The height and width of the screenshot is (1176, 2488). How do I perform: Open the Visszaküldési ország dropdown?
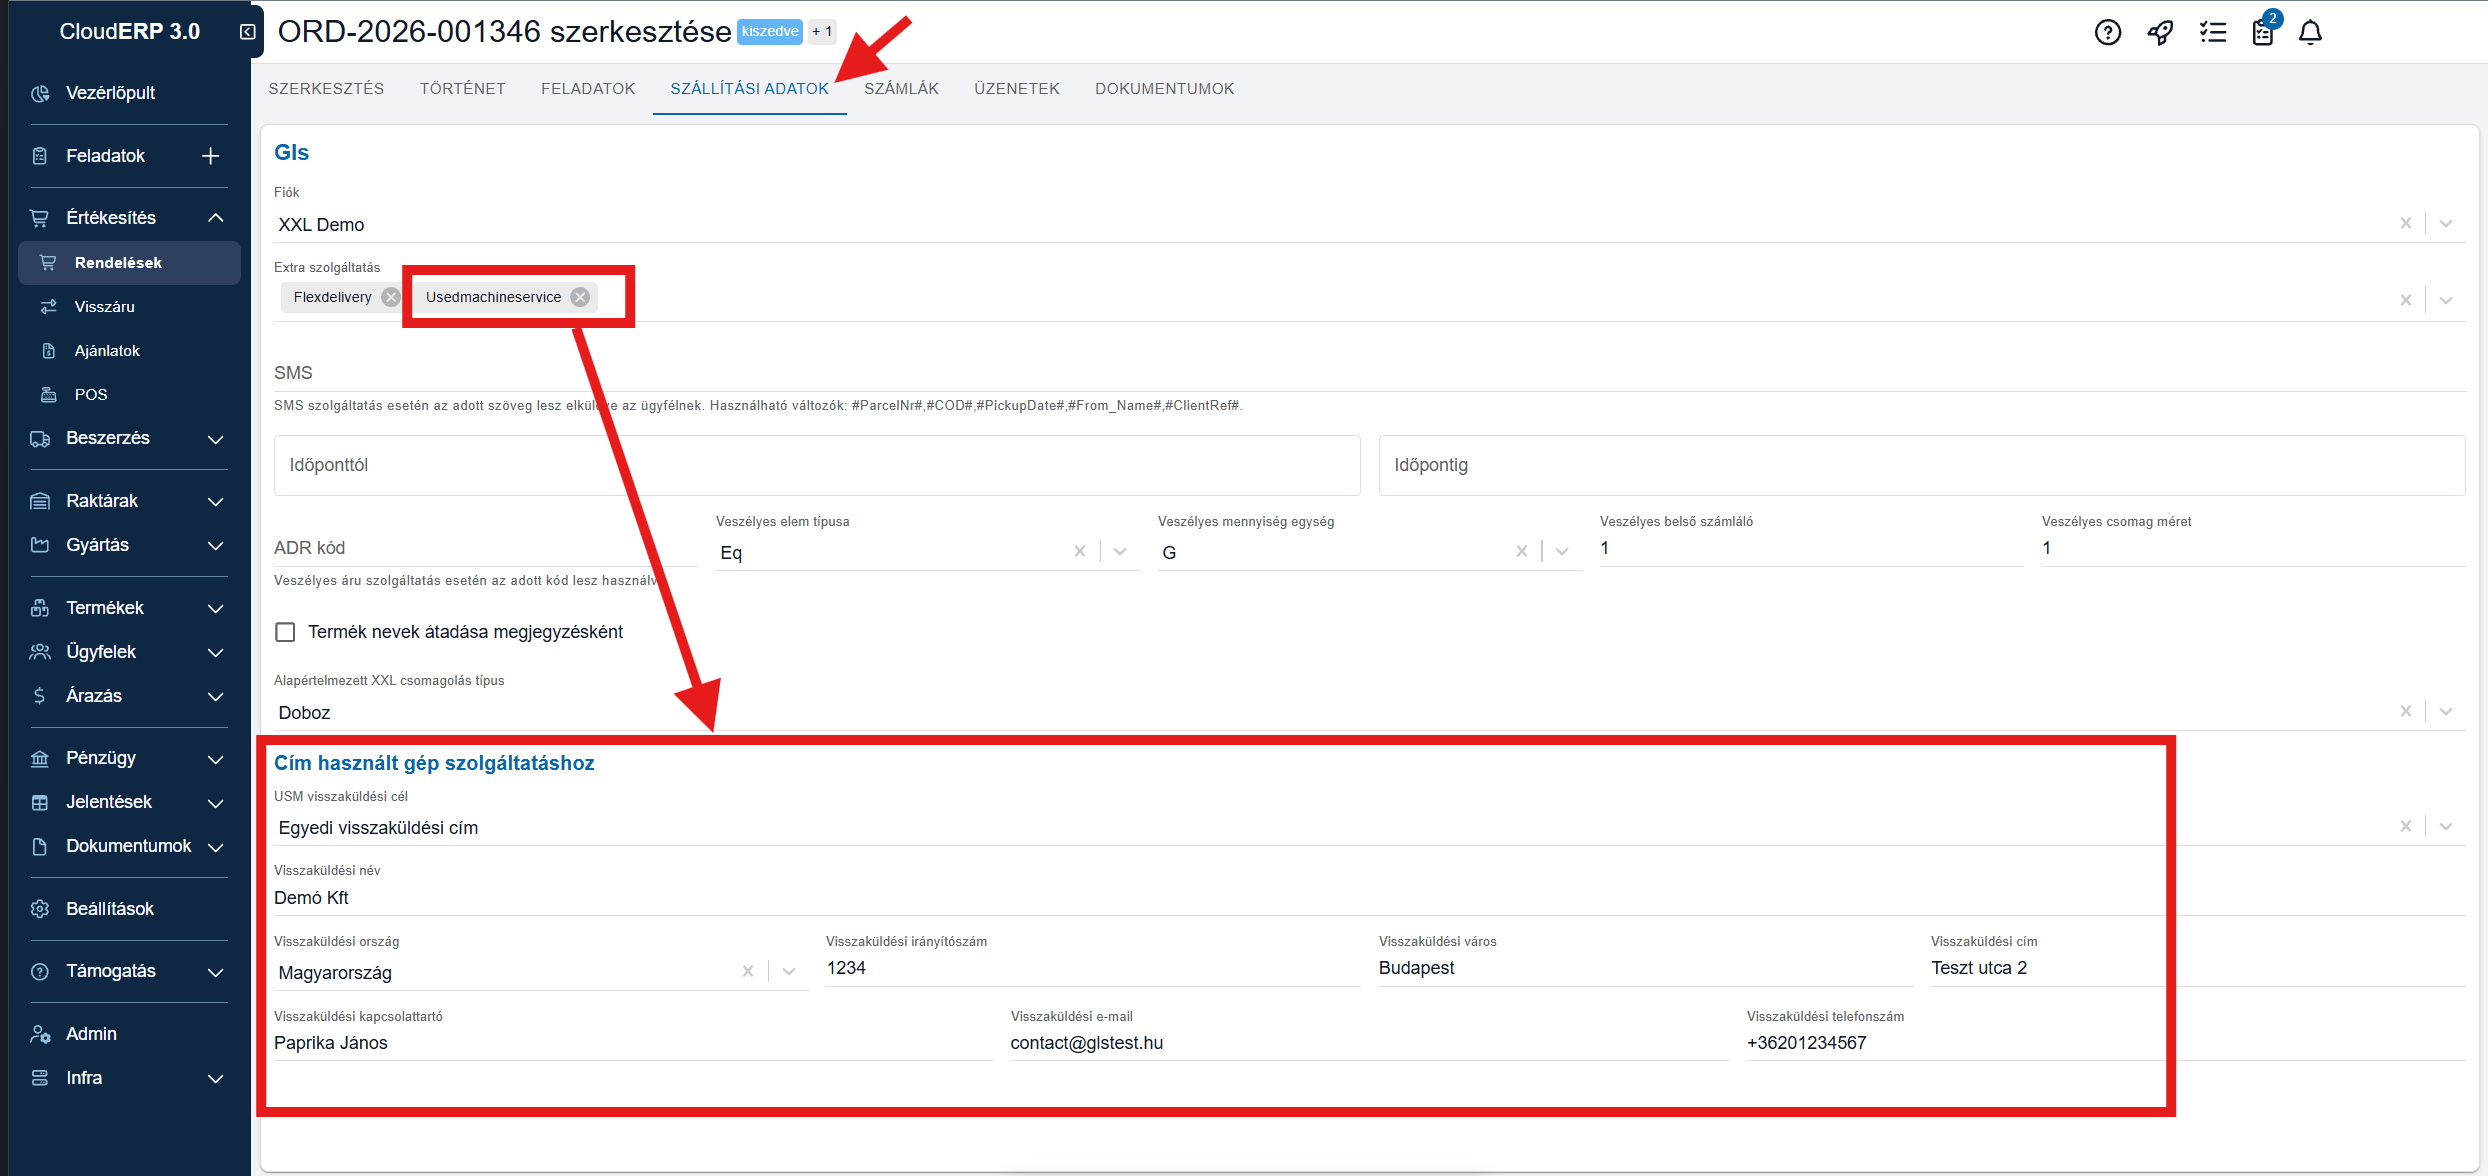coord(789,971)
